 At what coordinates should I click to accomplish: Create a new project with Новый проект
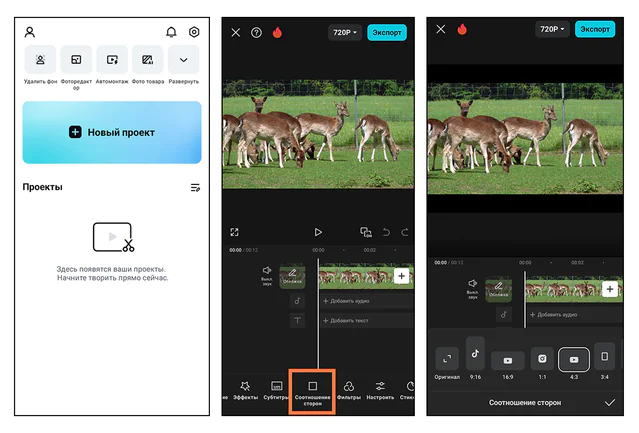(x=112, y=132)
